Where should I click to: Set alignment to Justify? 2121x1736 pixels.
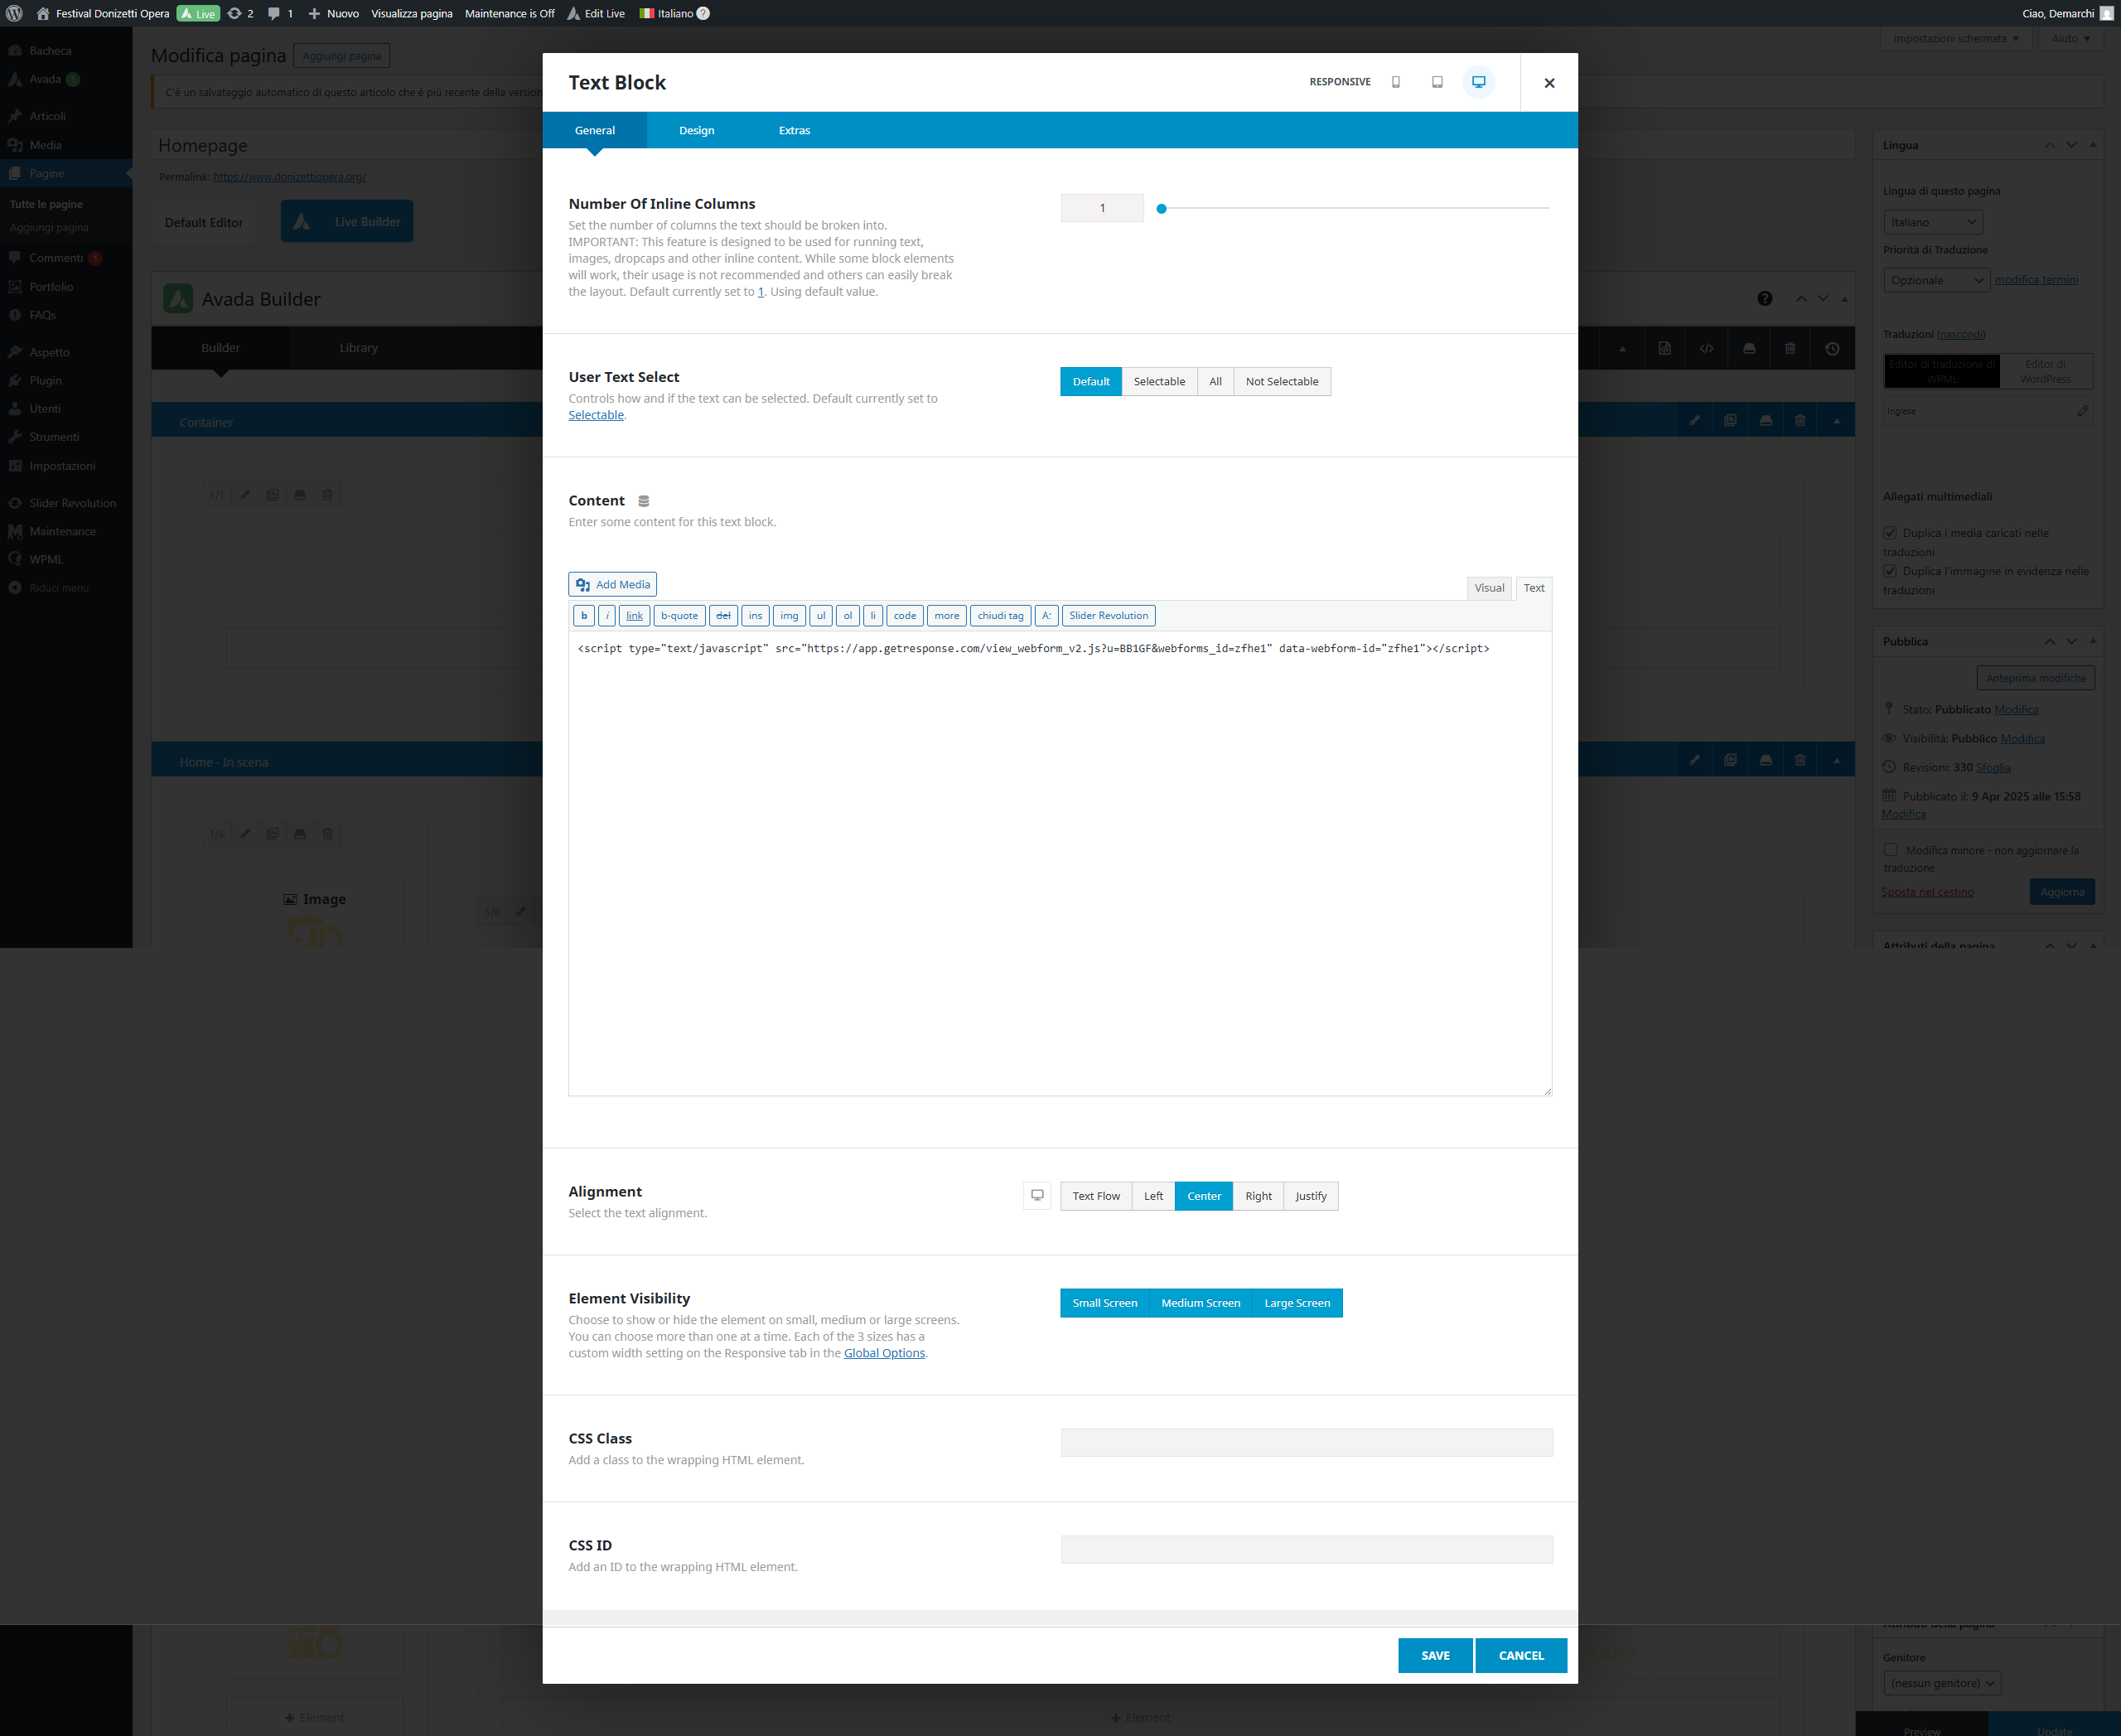tap(1310, 1196)
